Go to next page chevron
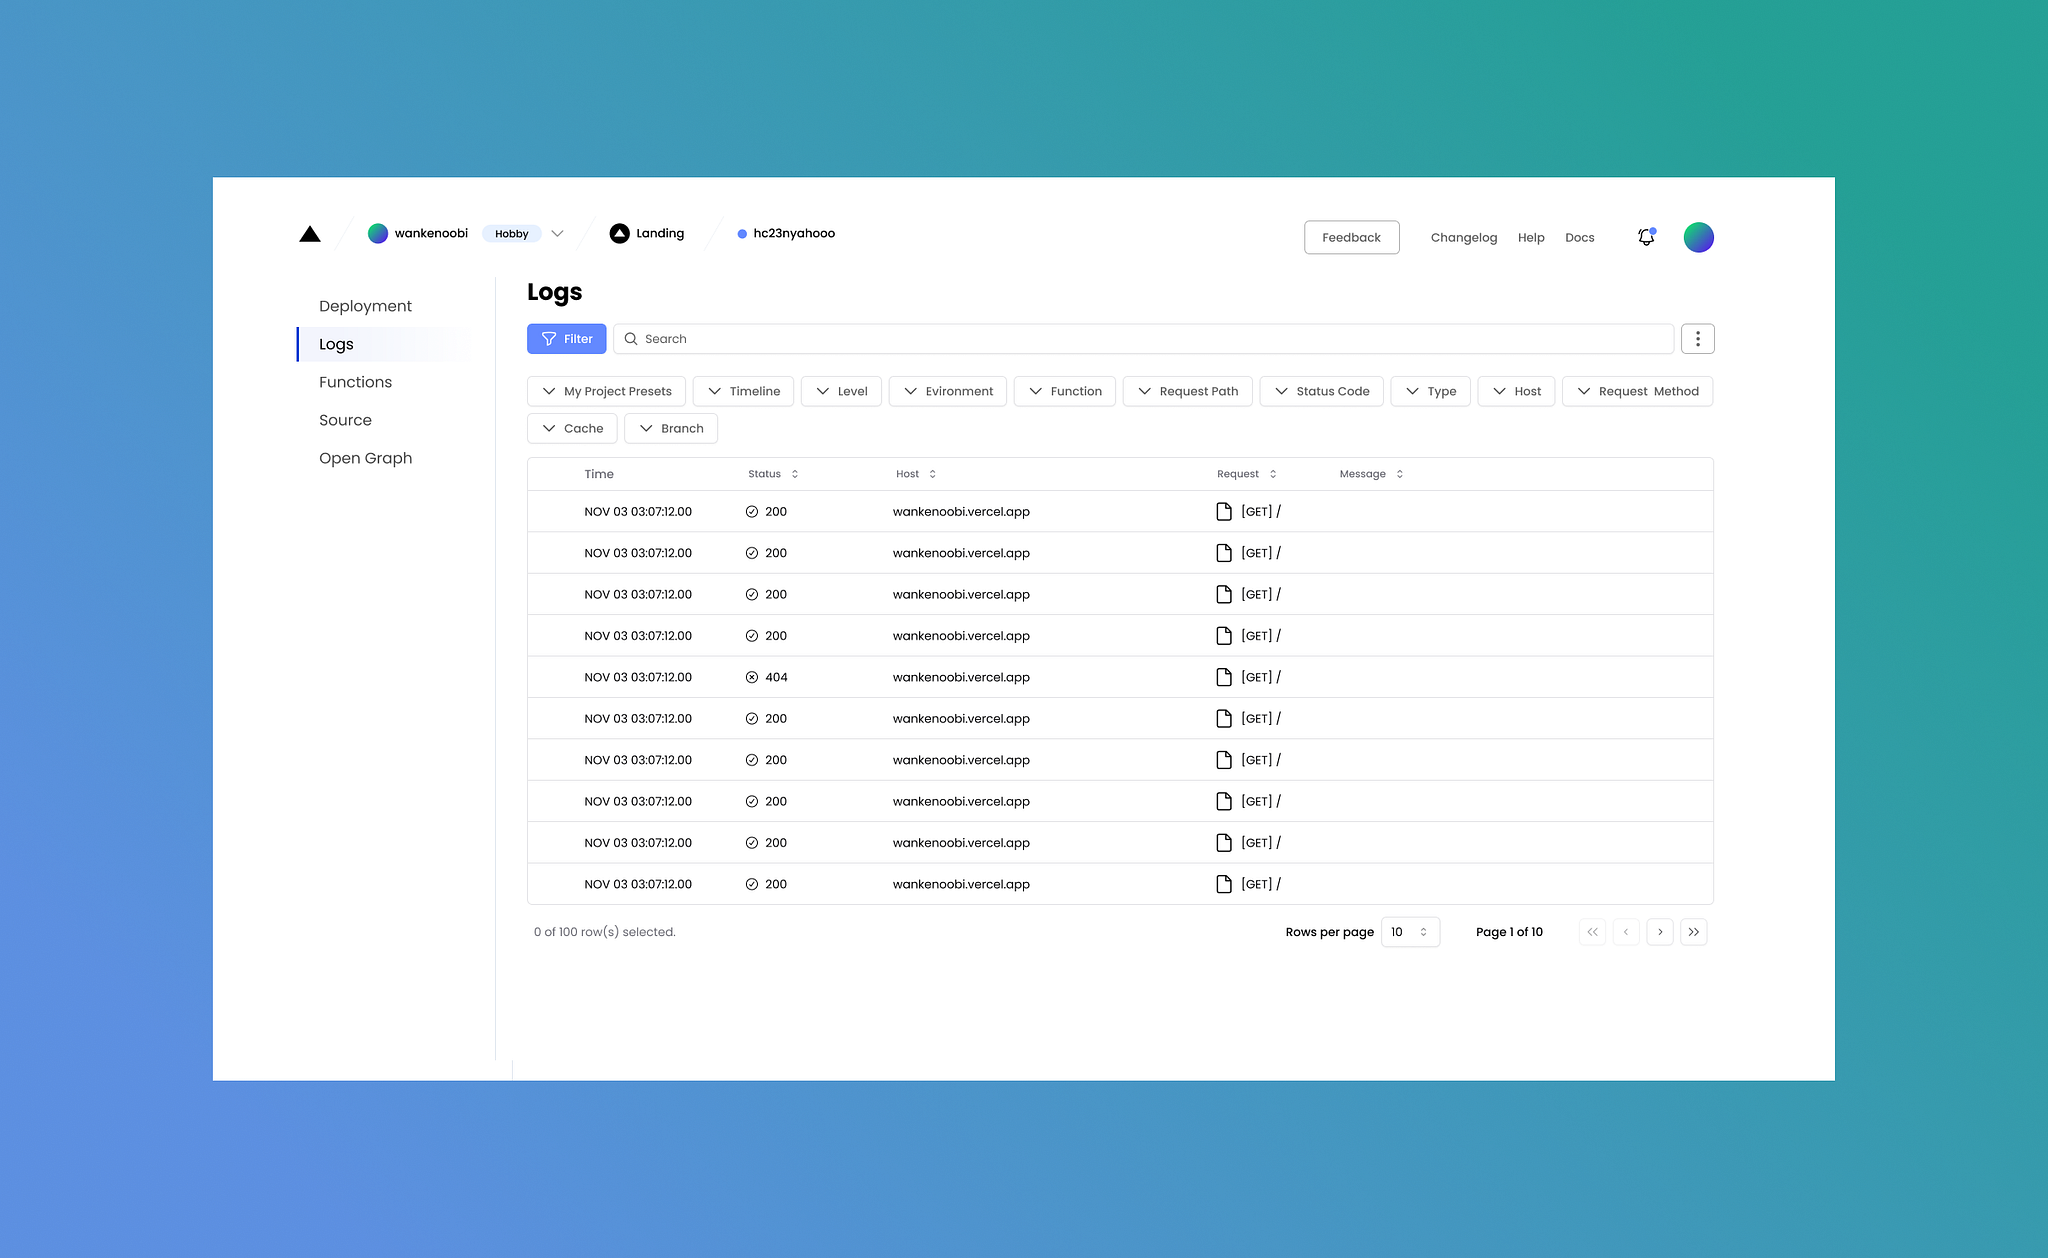 [x=1660, y=932]
